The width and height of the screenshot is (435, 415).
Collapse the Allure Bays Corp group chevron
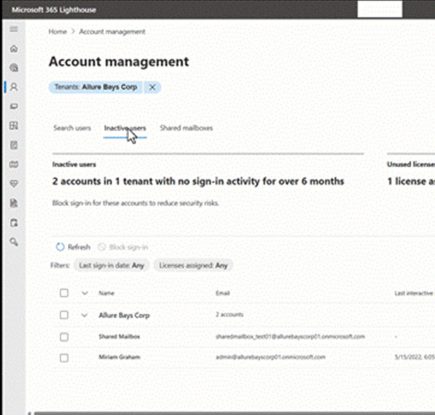point(84,315)
